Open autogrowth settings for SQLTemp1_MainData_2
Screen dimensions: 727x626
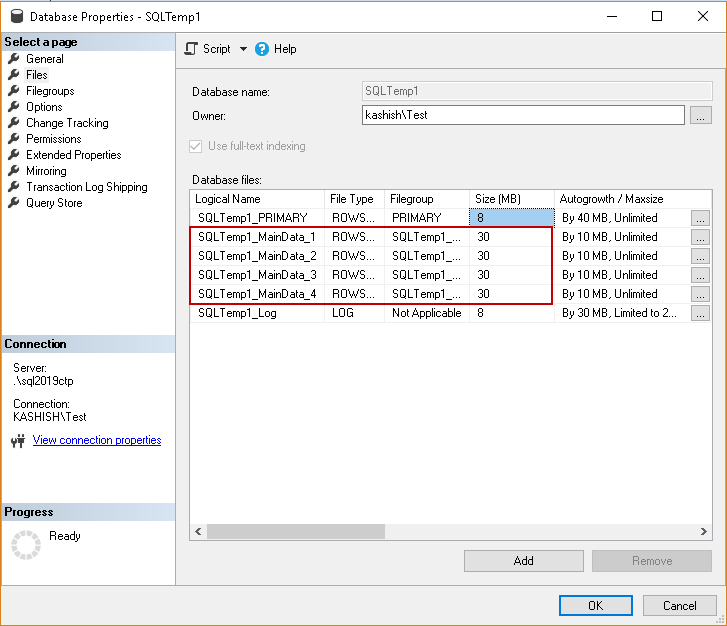[x=700, y=256]
